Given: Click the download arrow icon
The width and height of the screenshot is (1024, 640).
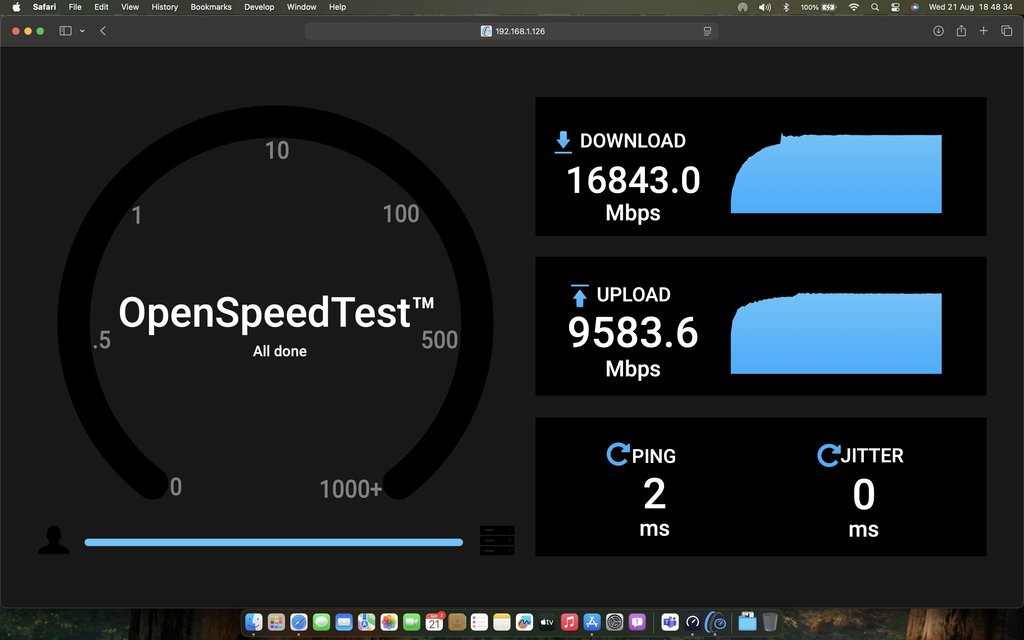Looking at the screenshot, I should pos(563,142).
